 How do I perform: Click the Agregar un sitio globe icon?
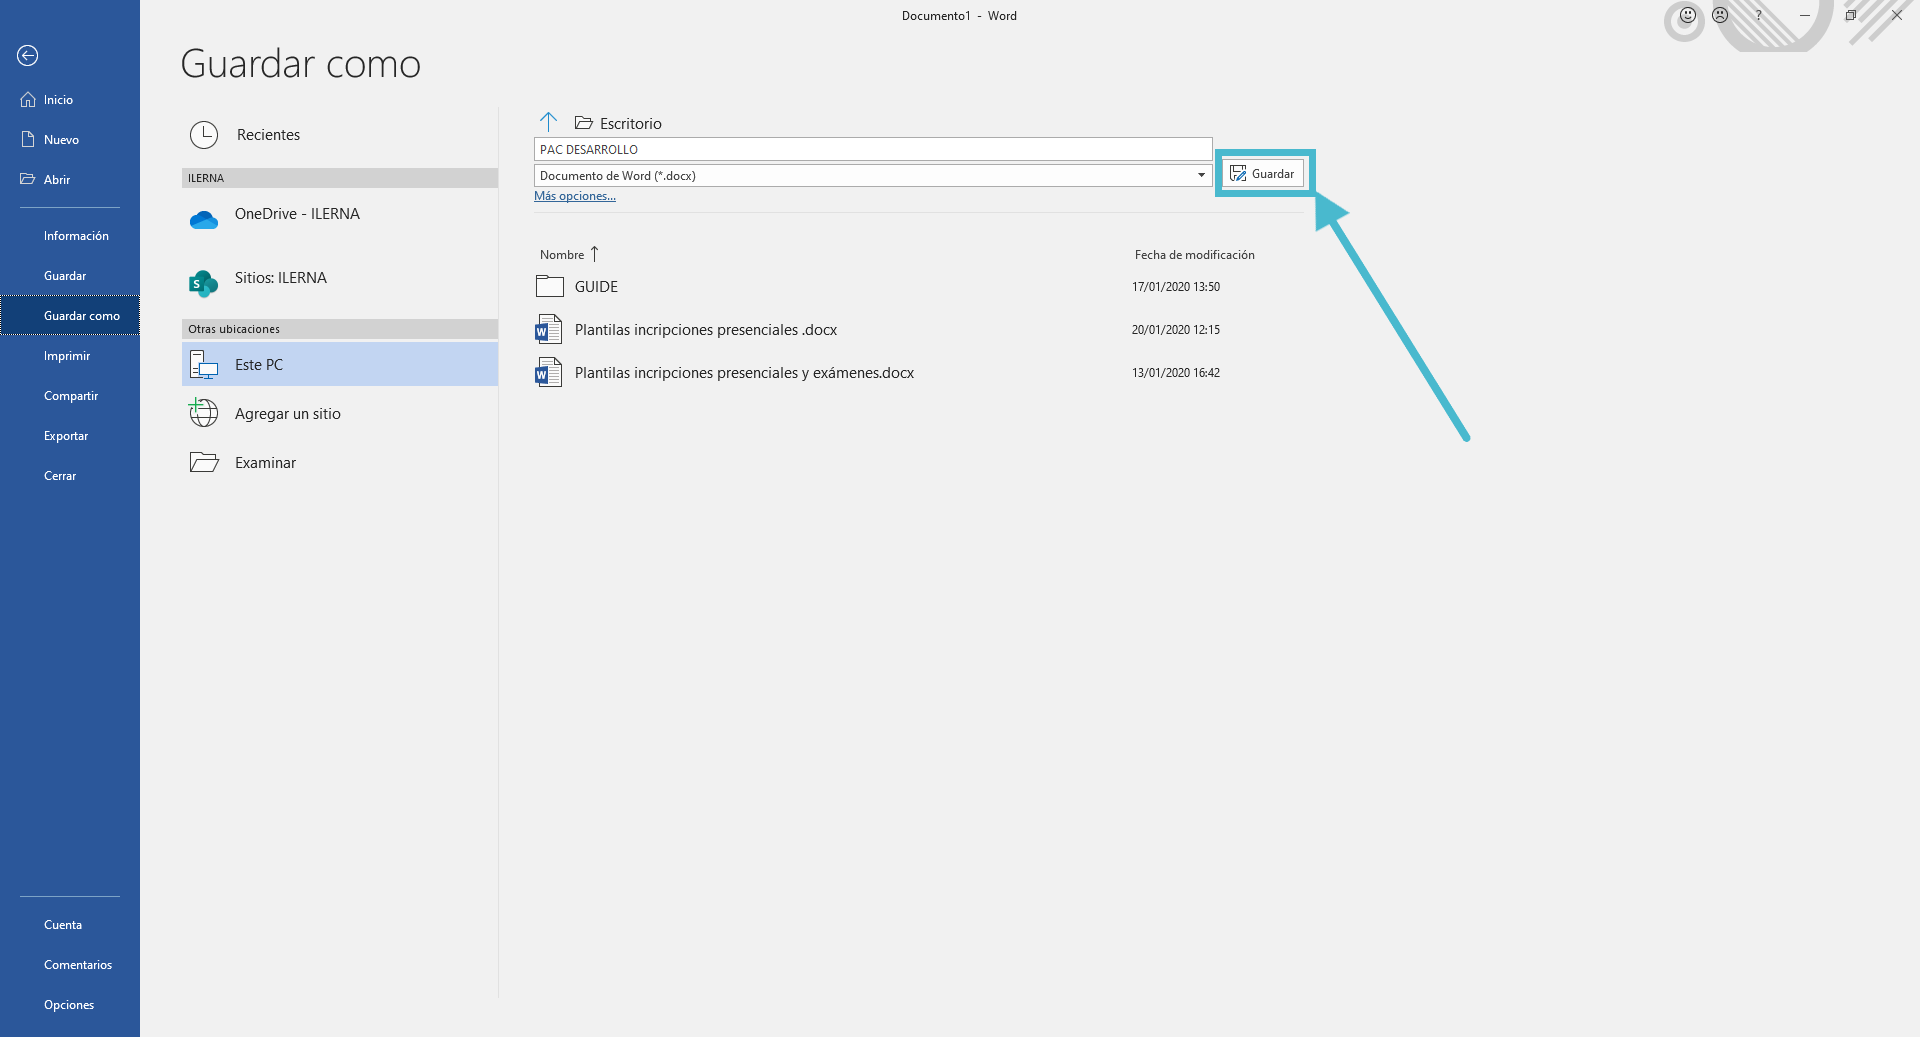(204, 413)
